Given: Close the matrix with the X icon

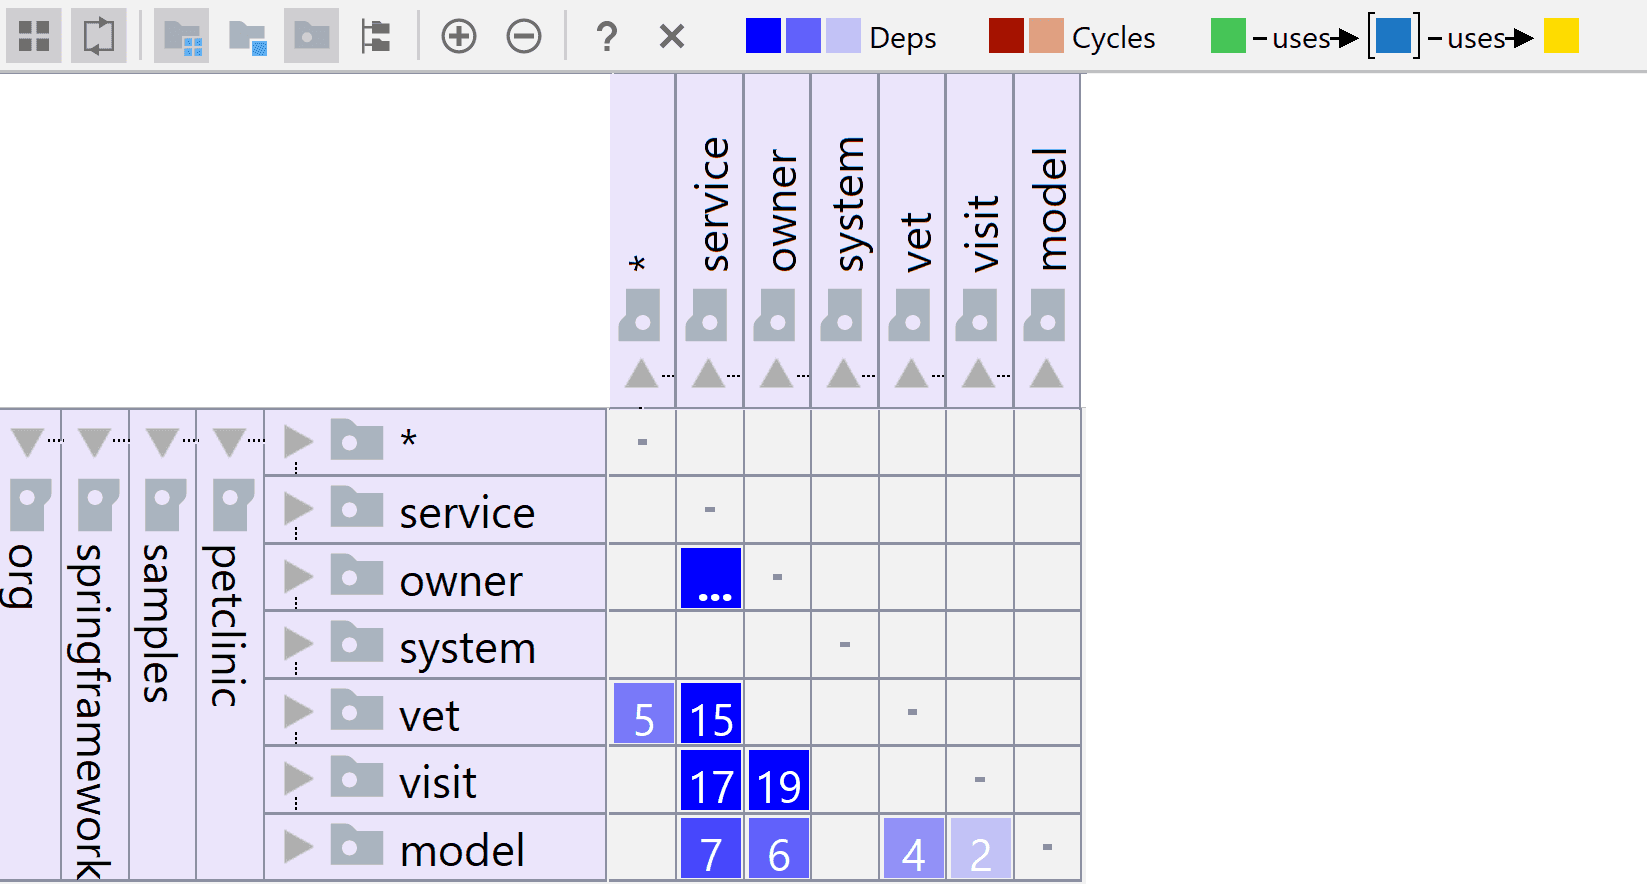Looking at the screenshot, I should point(672,37).
